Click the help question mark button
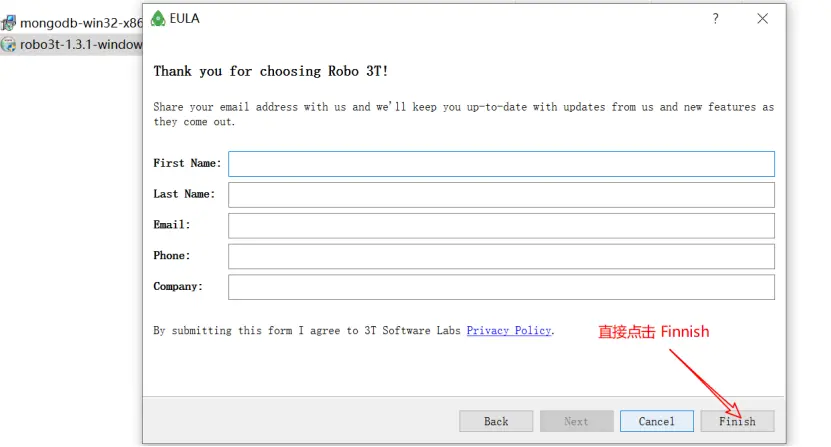The width and height of the screenshot is (831, 447). coord(715,19)
